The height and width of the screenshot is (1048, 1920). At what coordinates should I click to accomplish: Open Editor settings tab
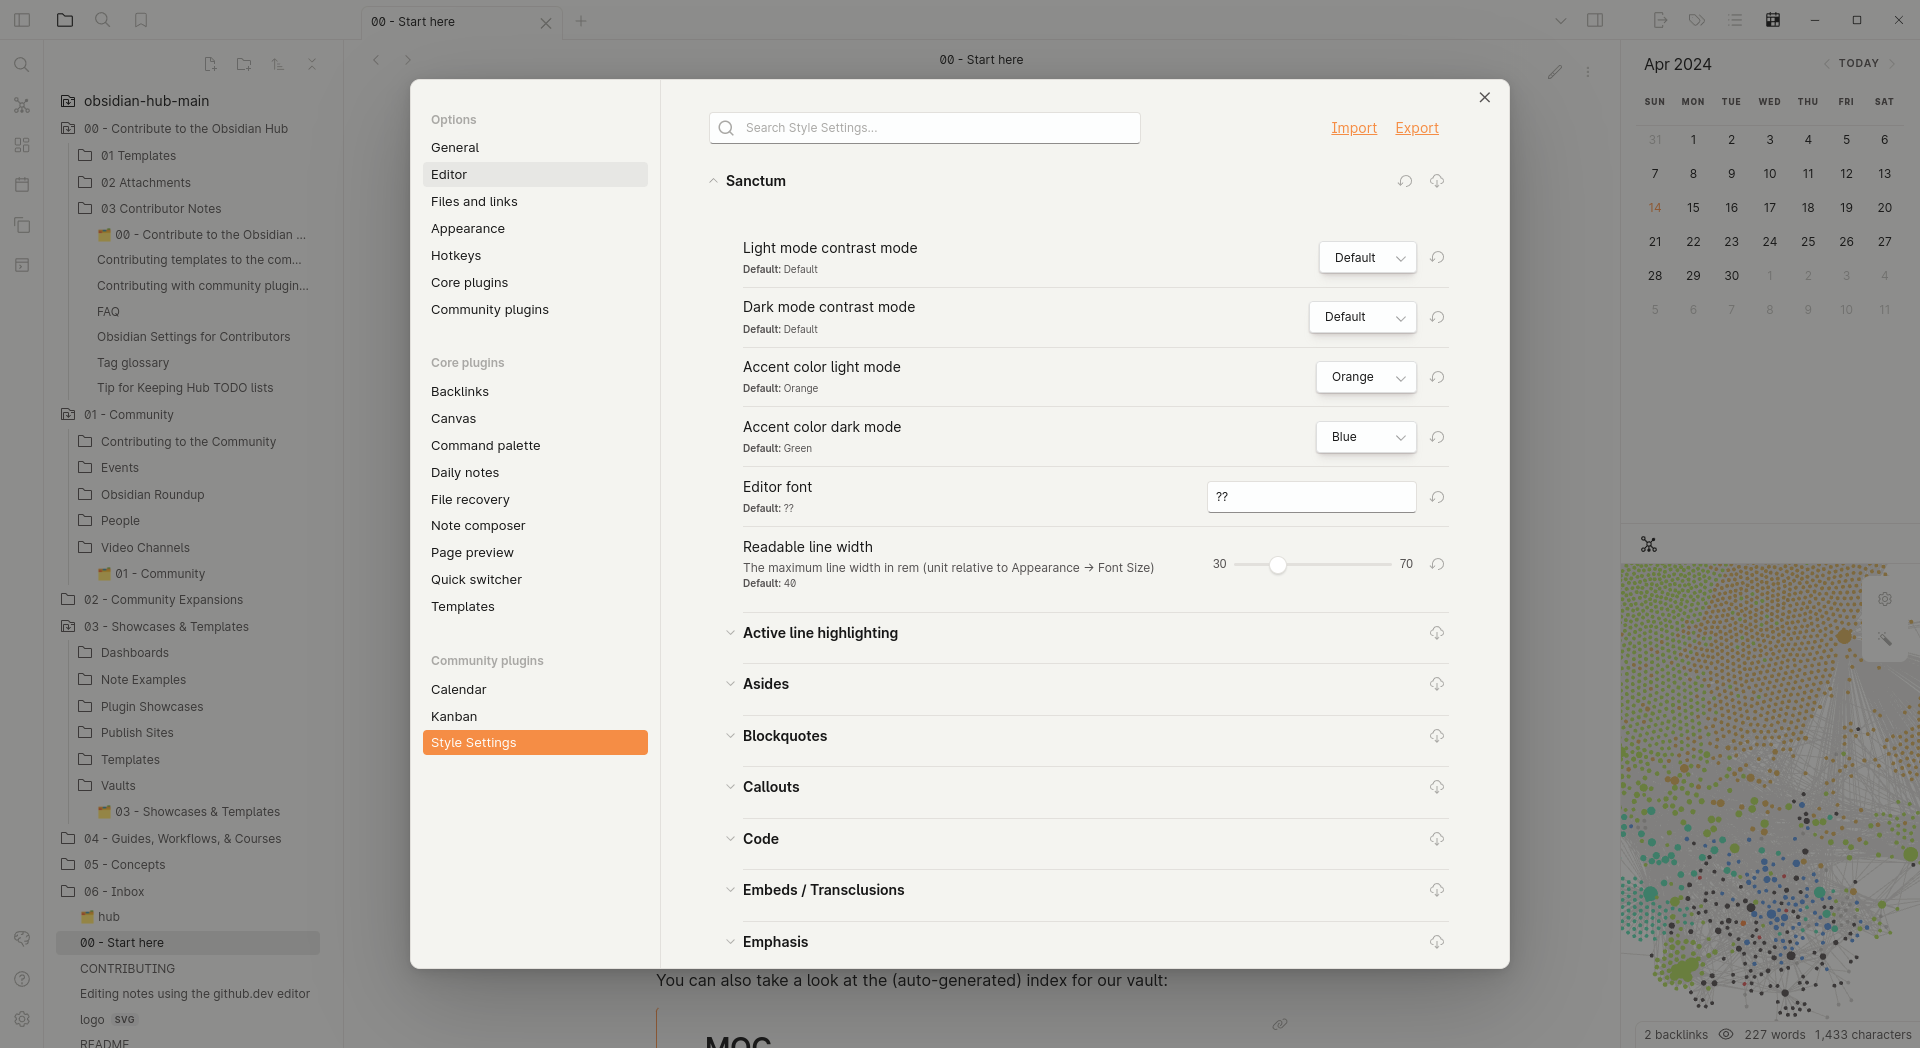point(535,175)
